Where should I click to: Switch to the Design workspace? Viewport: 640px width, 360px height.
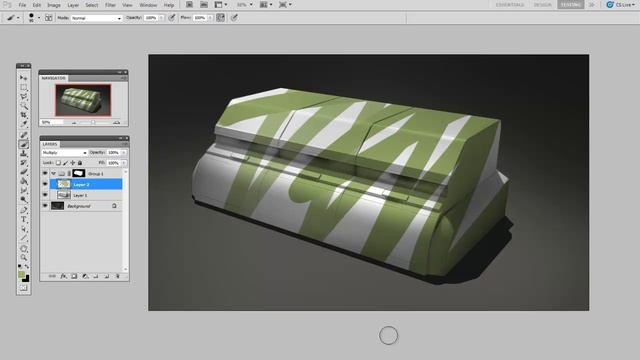(x=542, y=5)
